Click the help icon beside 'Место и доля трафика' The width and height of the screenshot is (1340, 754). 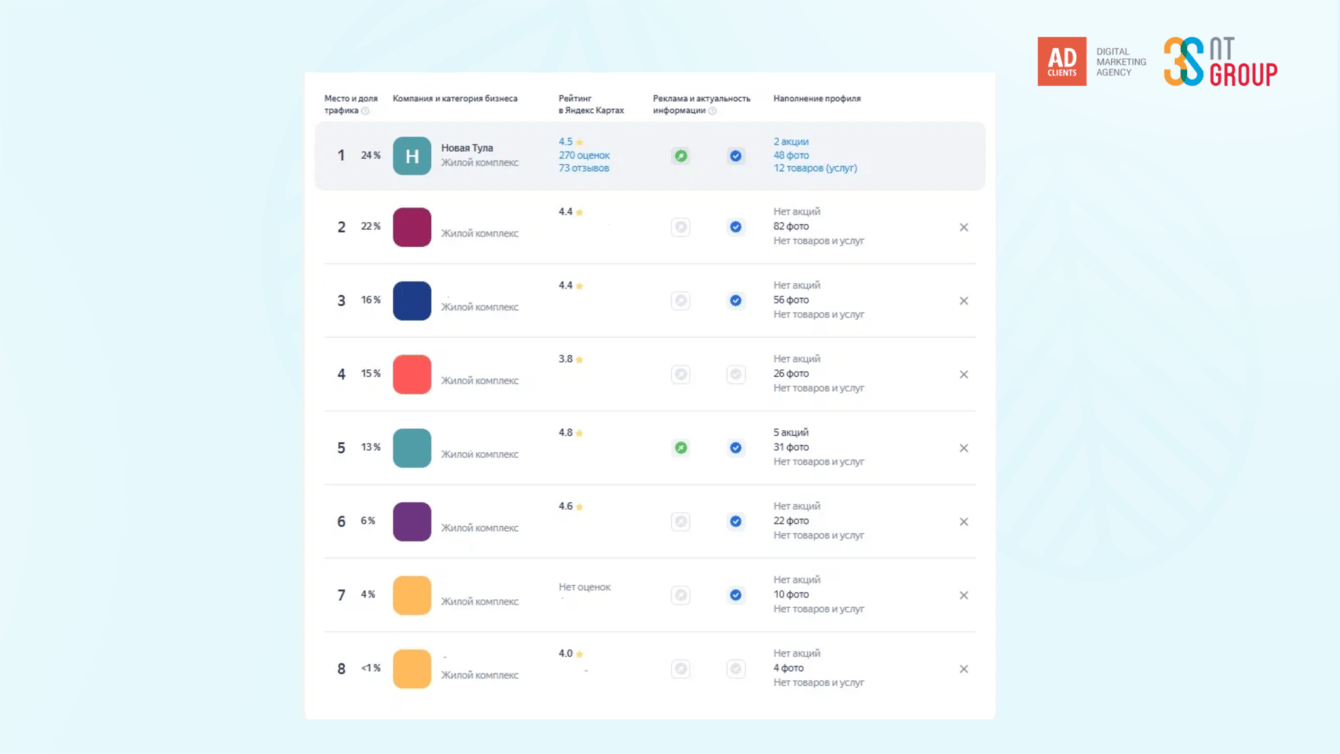tap(366, 111)
